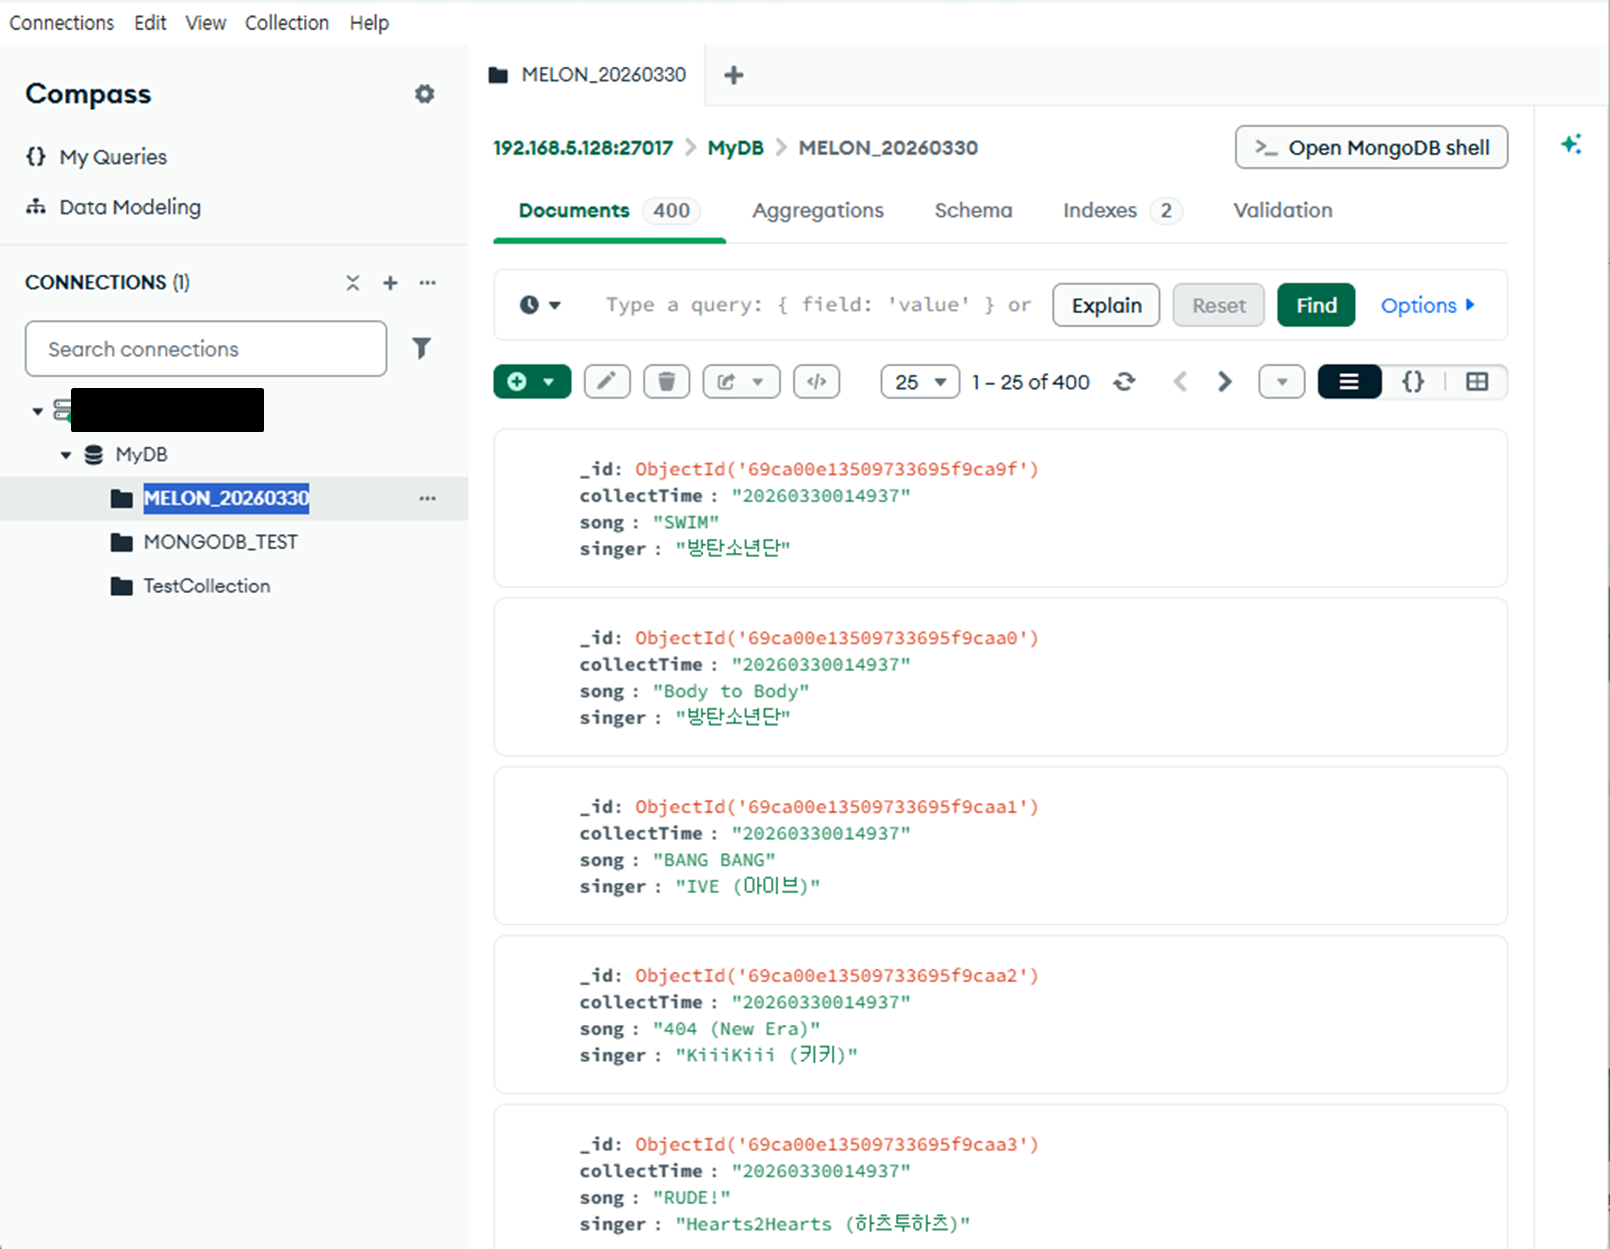The height and width of the screenshot is (1249, 1610).
Task: Select the MELON_20260330 workspace tab
Action: click(x=588, y=75)
